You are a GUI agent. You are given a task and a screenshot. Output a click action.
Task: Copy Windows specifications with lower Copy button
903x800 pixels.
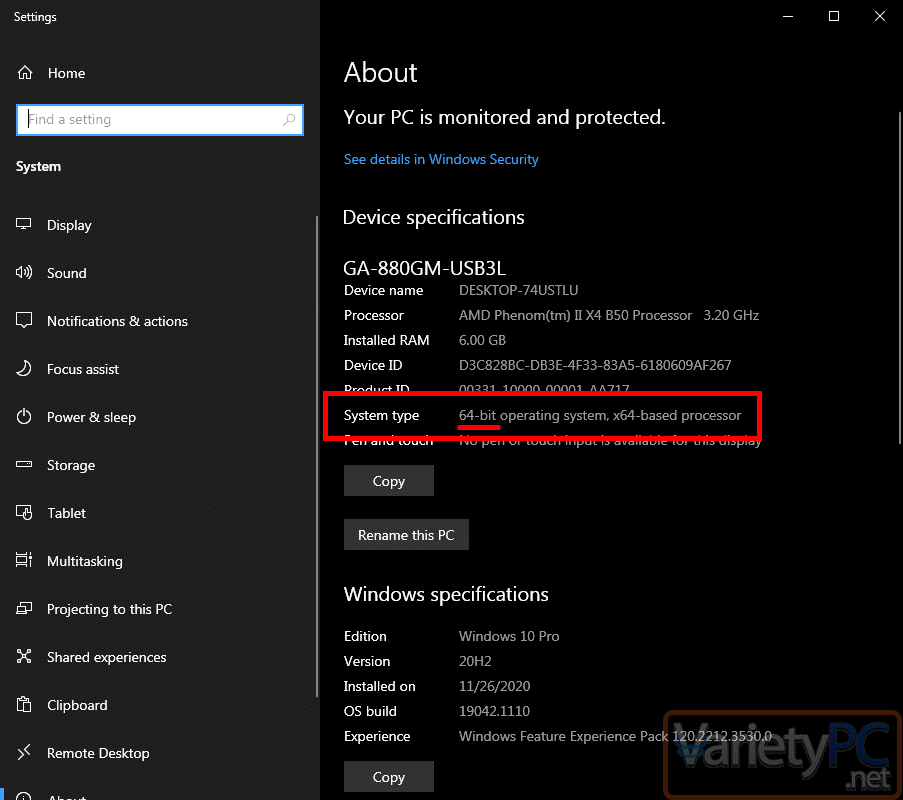[389, 776]
